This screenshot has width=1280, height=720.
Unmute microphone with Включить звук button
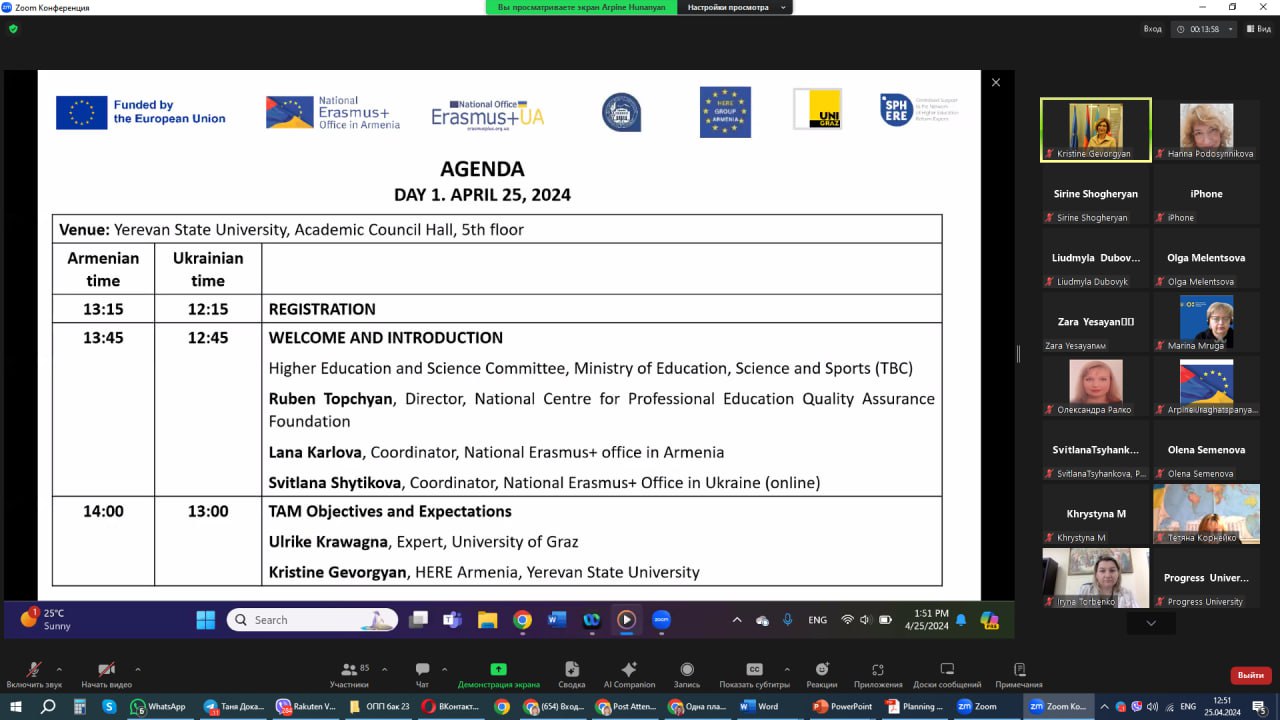pos(33,670)
